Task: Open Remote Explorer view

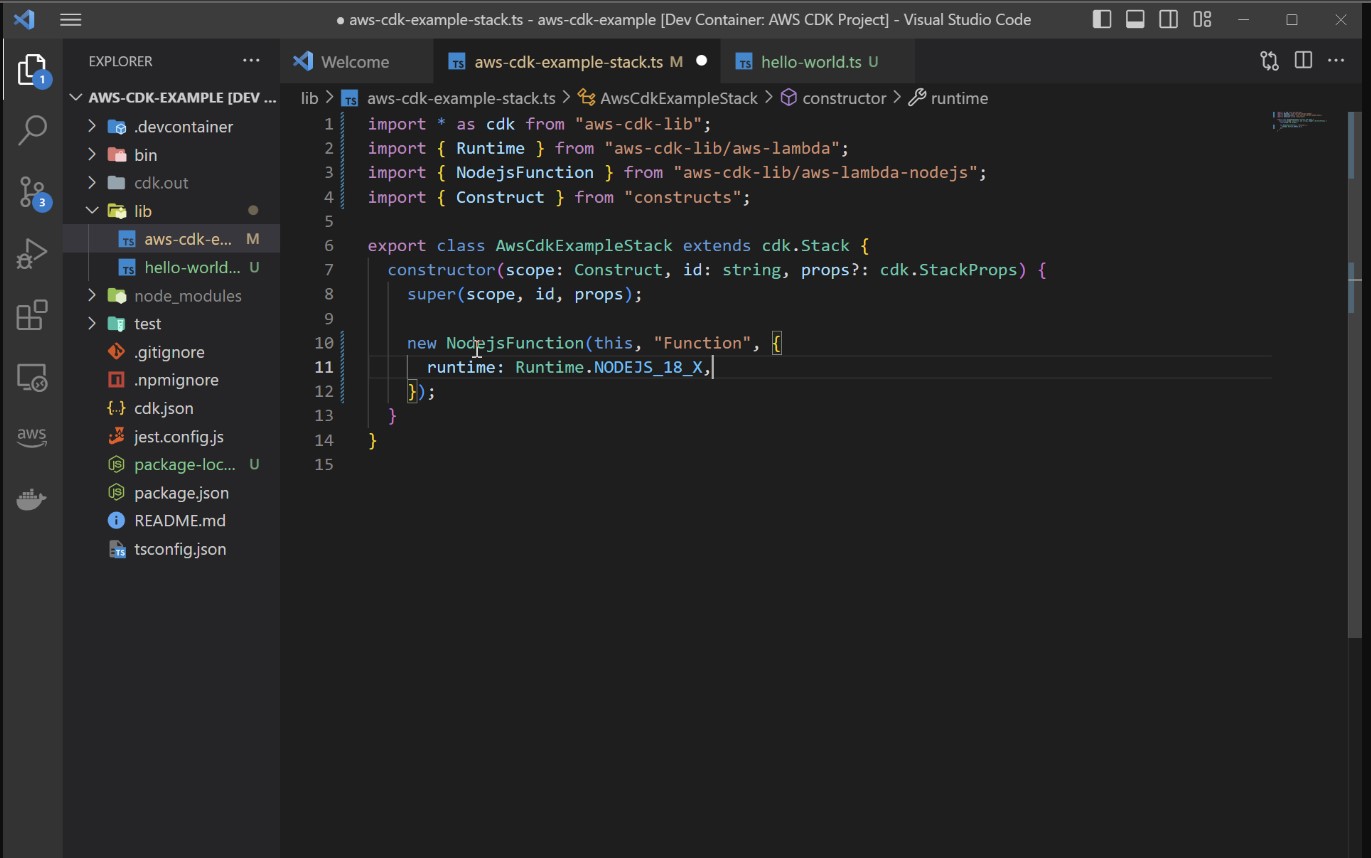Action: click(32, 377)
